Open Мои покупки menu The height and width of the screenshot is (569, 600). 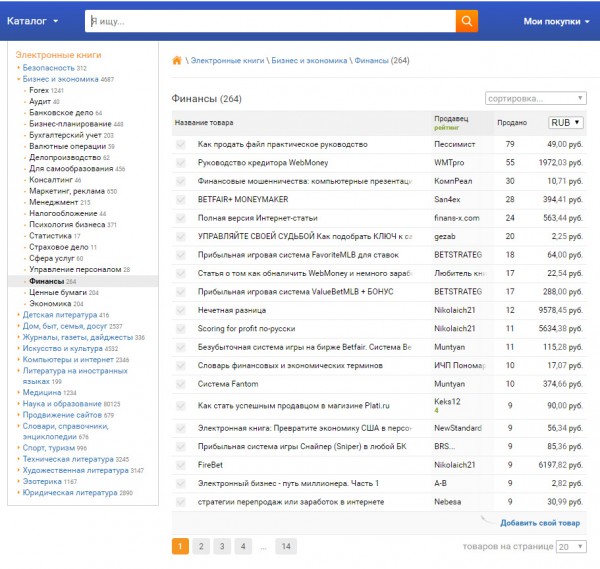click(556, 21)
